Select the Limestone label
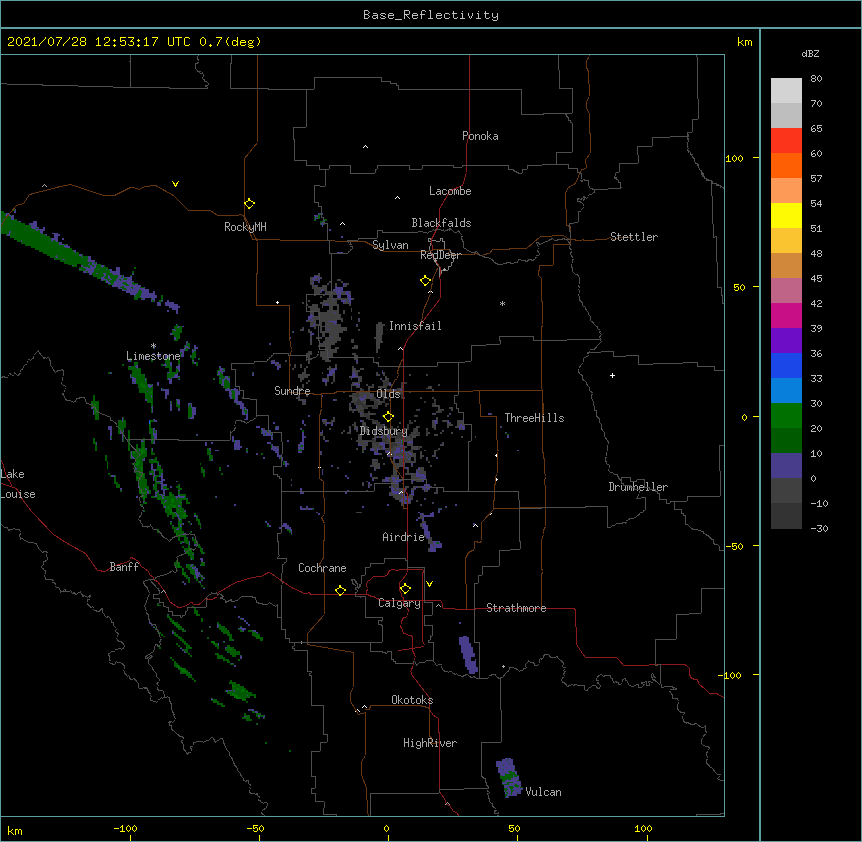Viewport: 862px width, 842px height. (x=153, y=356)
